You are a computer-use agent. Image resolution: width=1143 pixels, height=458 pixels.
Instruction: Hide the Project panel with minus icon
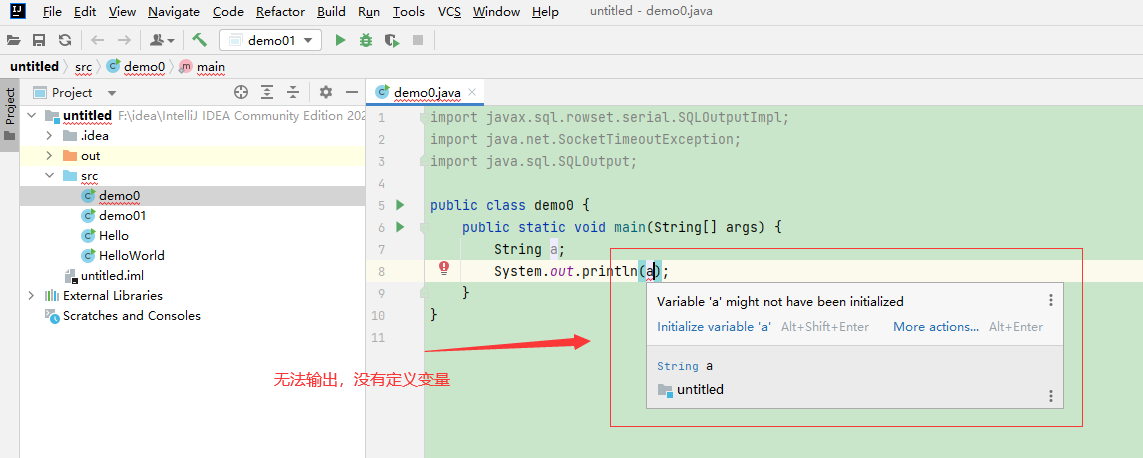click(351, 92)
